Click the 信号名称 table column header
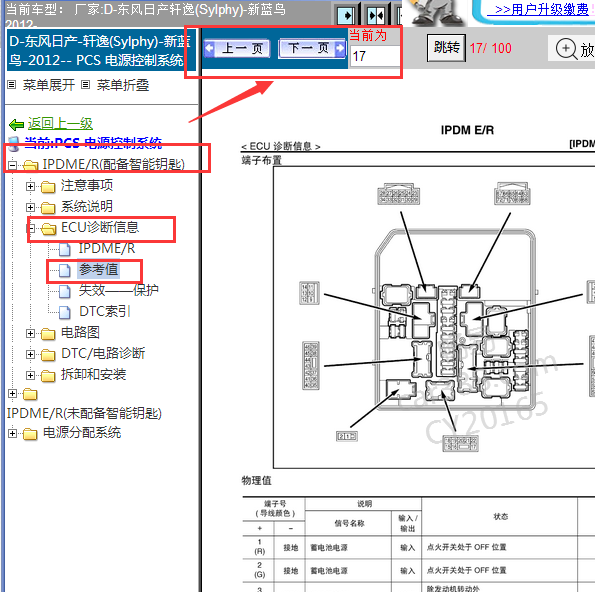The height and width of the screenshot is (592, 595). point(349,523)
